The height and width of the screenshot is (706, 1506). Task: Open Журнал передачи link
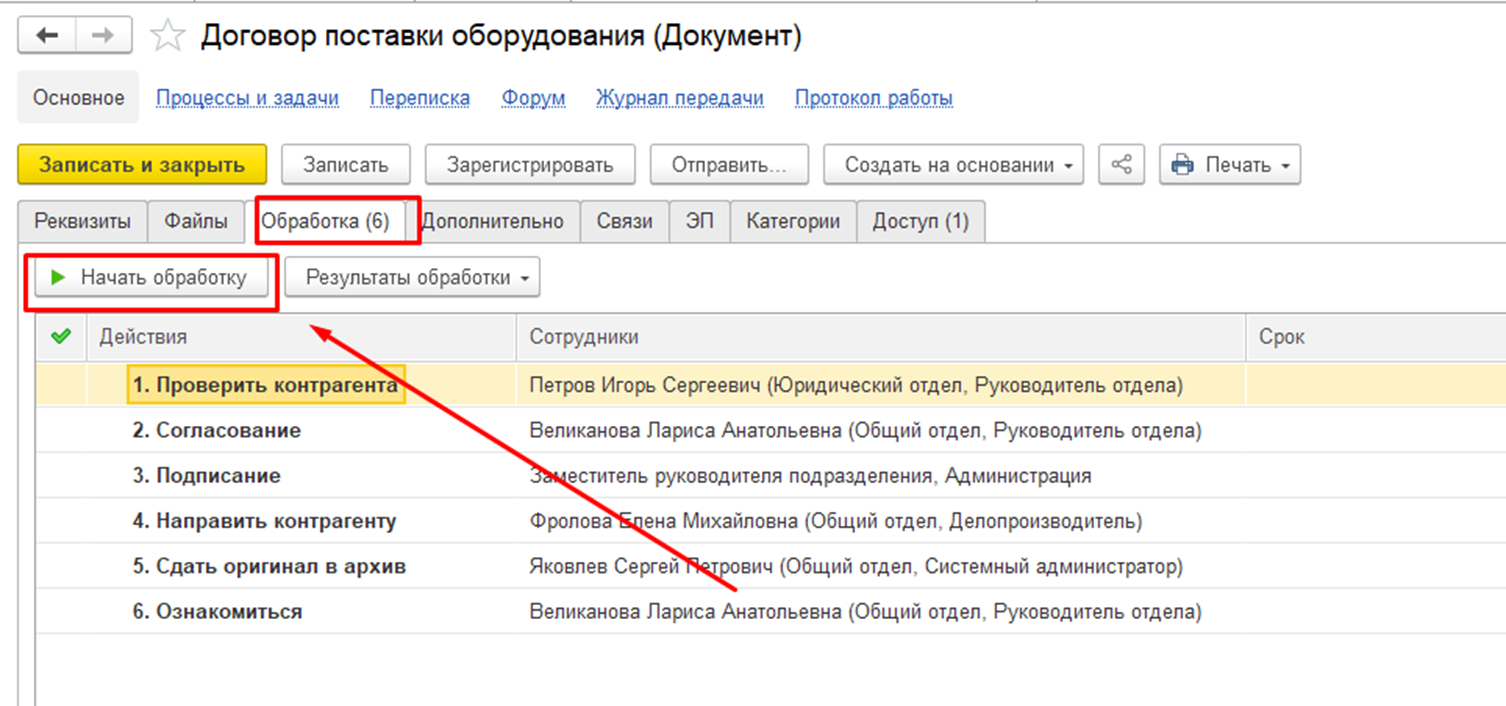tap(680, 98)
